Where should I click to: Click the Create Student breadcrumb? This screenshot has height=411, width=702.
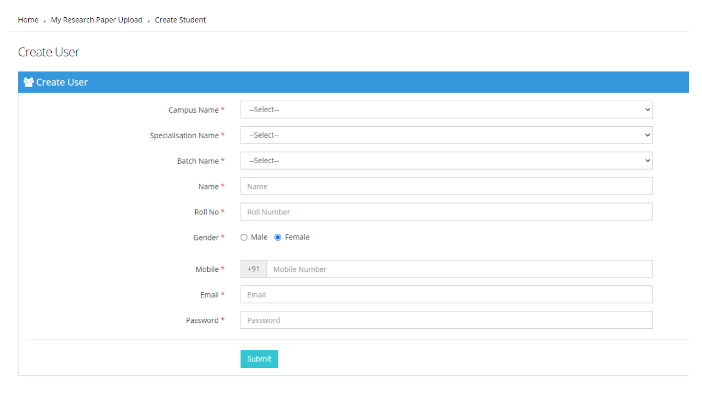pos(180,20)
